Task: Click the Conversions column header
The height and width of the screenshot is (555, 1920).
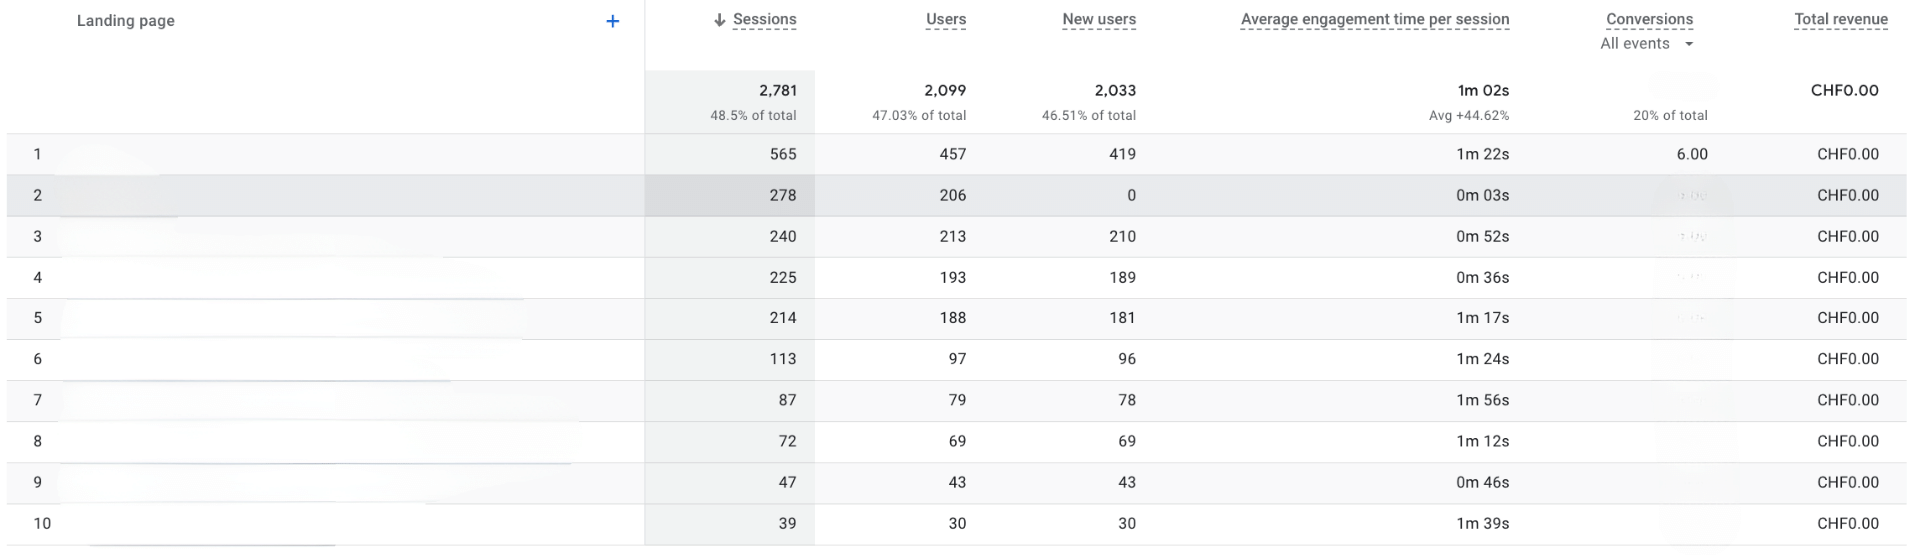Action: tap(1649, 19)
